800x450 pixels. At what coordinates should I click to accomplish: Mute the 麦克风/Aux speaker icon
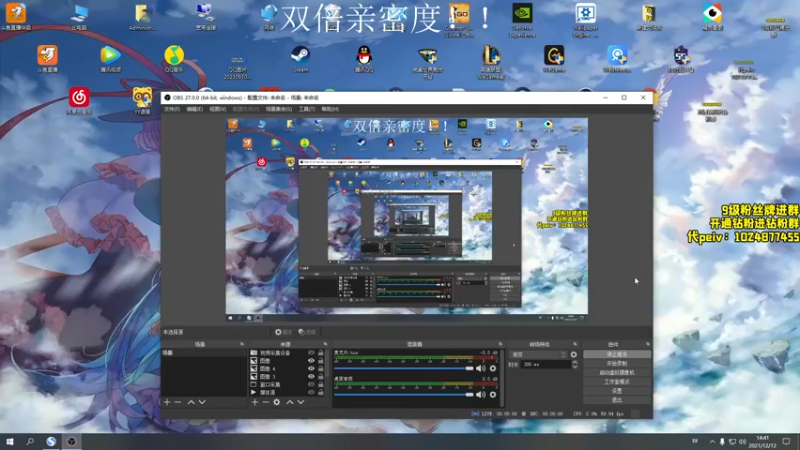(481, 368)
